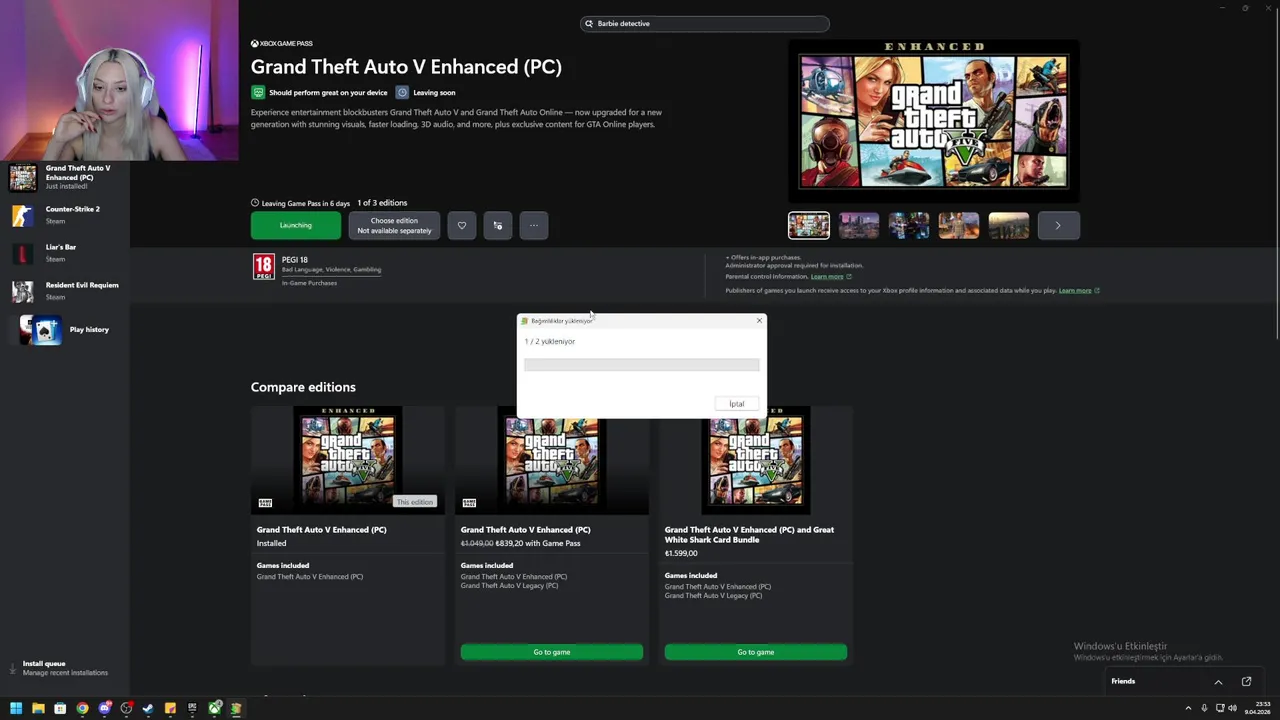Open Google Chrome from the taskbar

coord(82,708)
